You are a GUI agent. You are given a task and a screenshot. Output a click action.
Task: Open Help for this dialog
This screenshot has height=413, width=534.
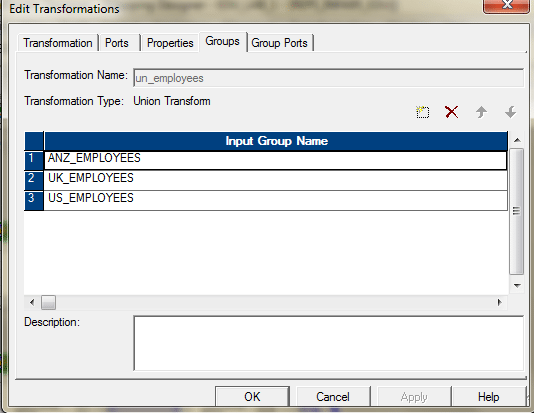(488, 397)
